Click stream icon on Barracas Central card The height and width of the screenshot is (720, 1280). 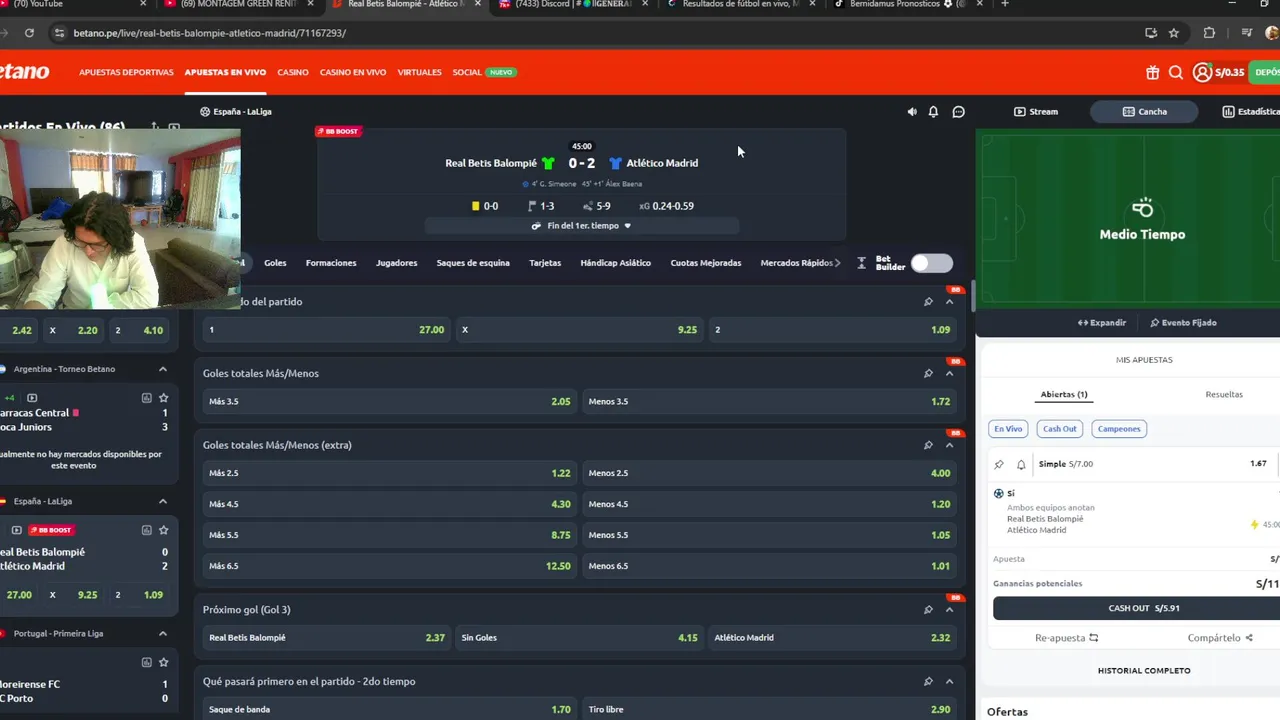pyautogui.click(x=31, y=398)
